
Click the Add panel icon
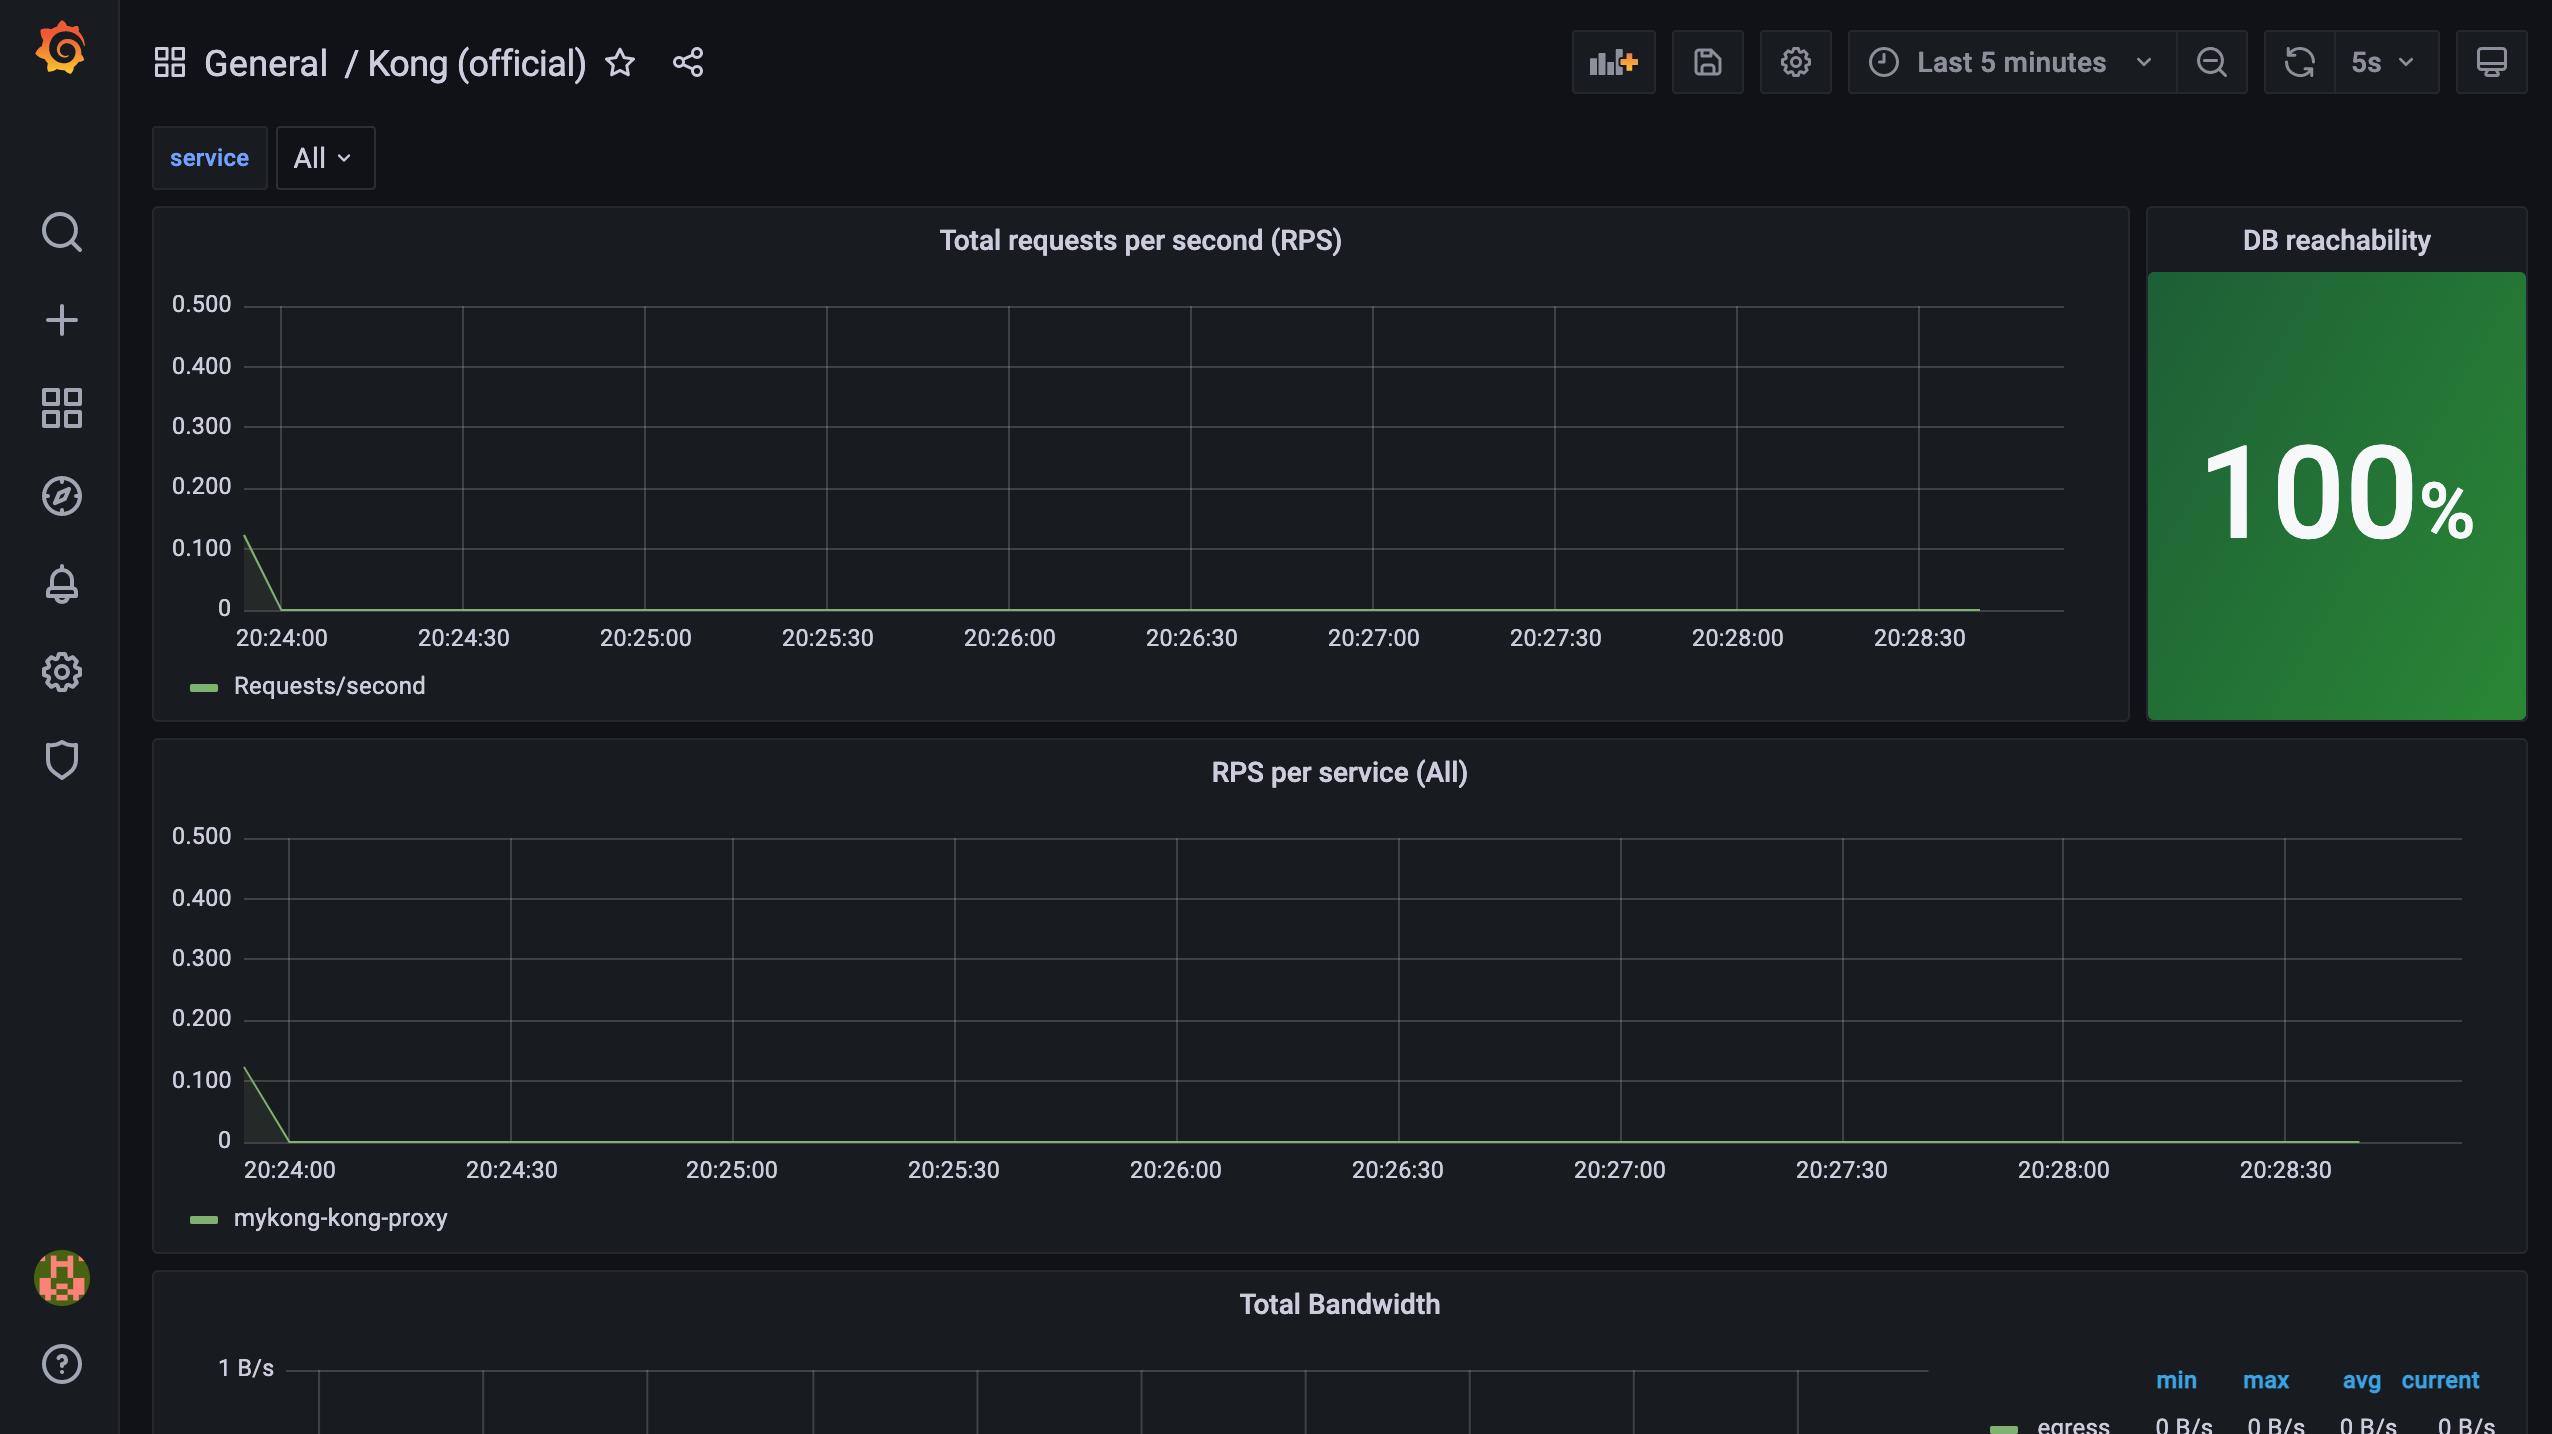tap(1613, 62)
